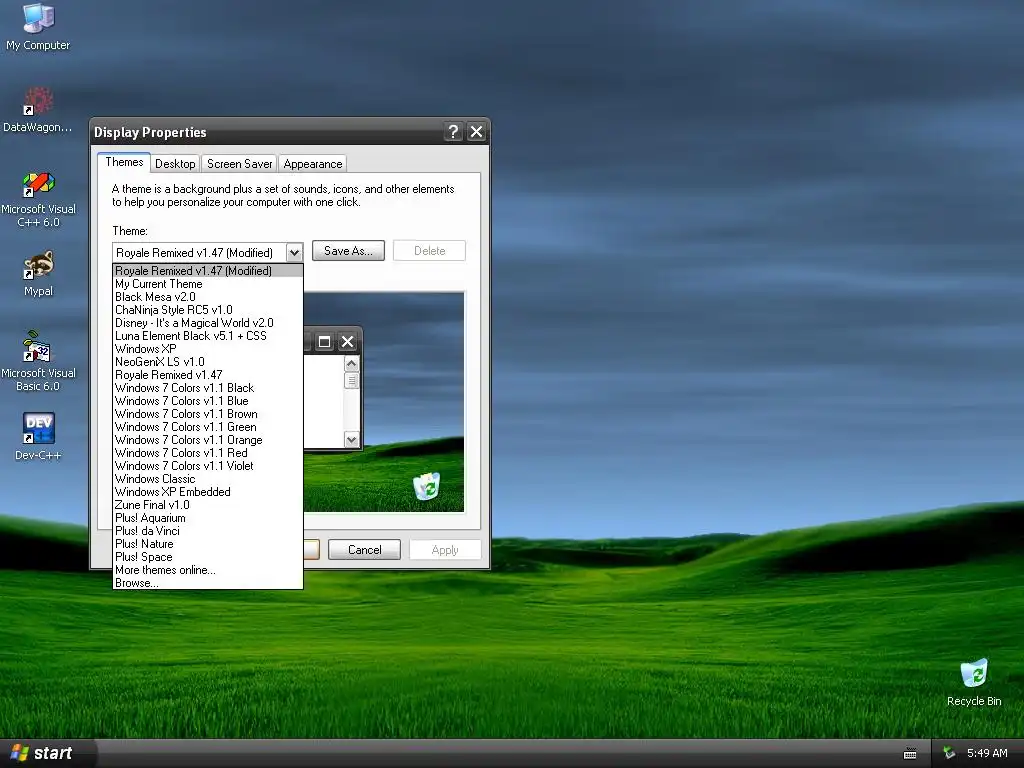Click sample window maximize button in preview
Screen dimensions: 1024x768
pyautogui.click(x=324, y=342)
